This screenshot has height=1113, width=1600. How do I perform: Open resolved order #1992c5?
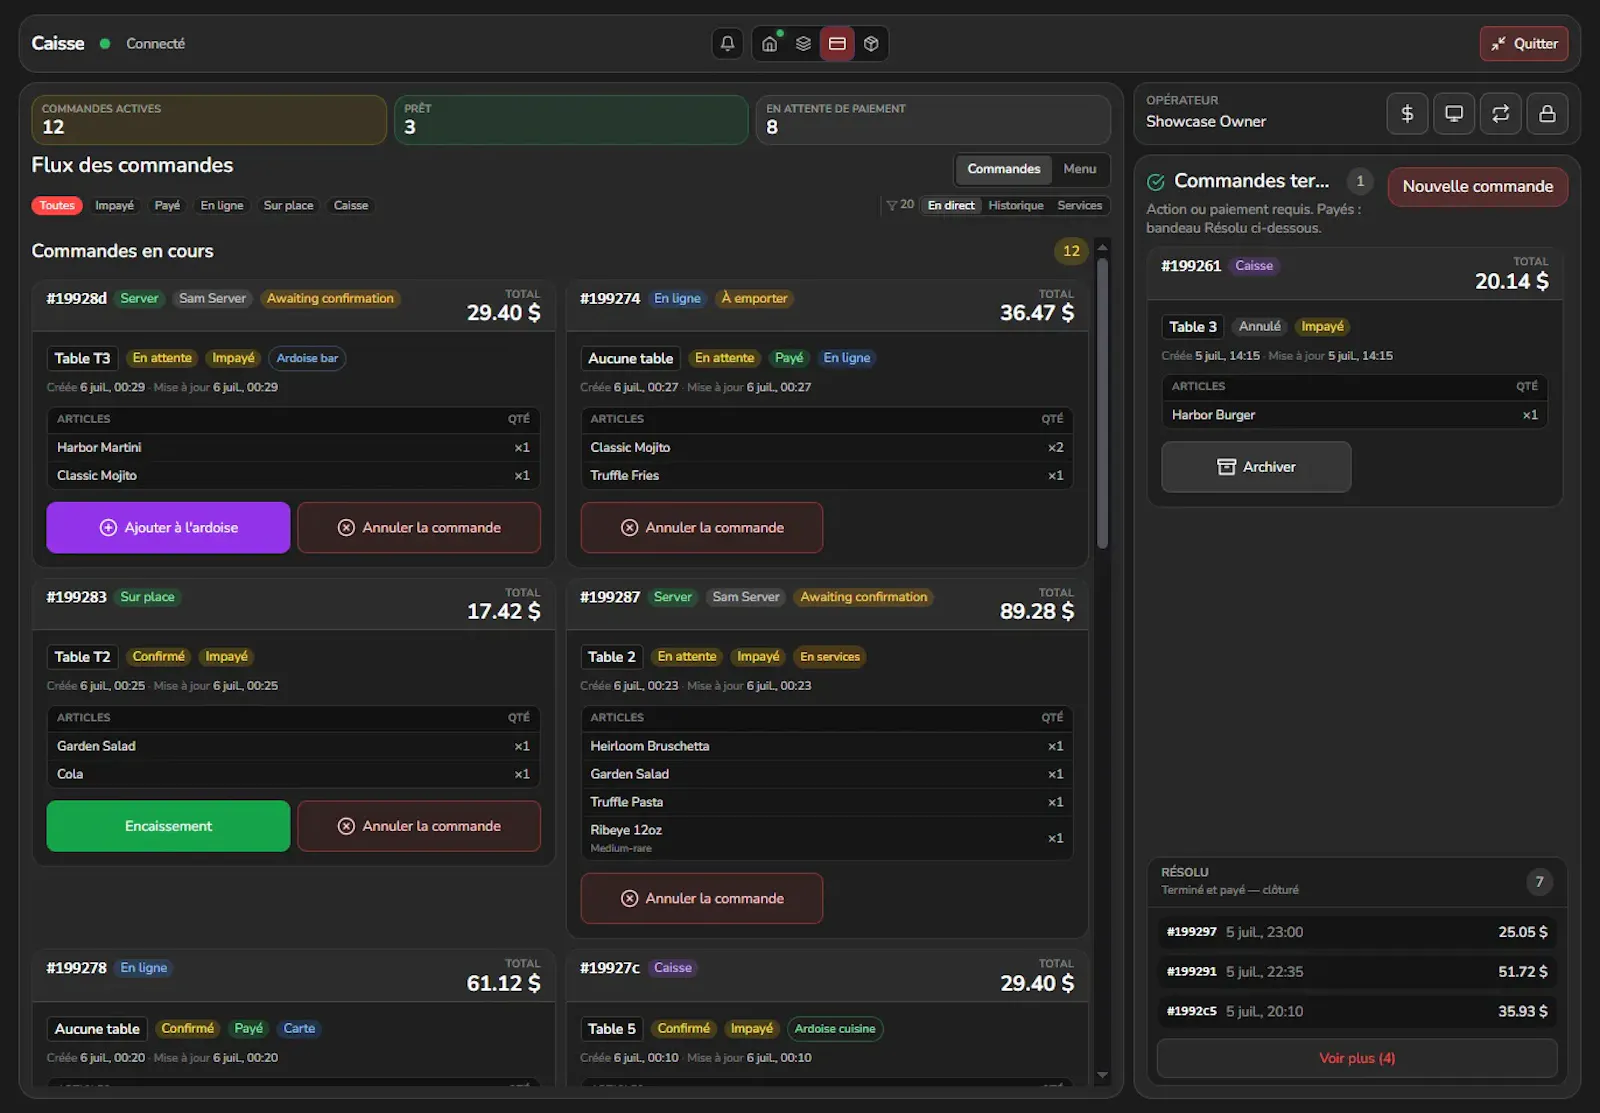pos(1357,1011)
